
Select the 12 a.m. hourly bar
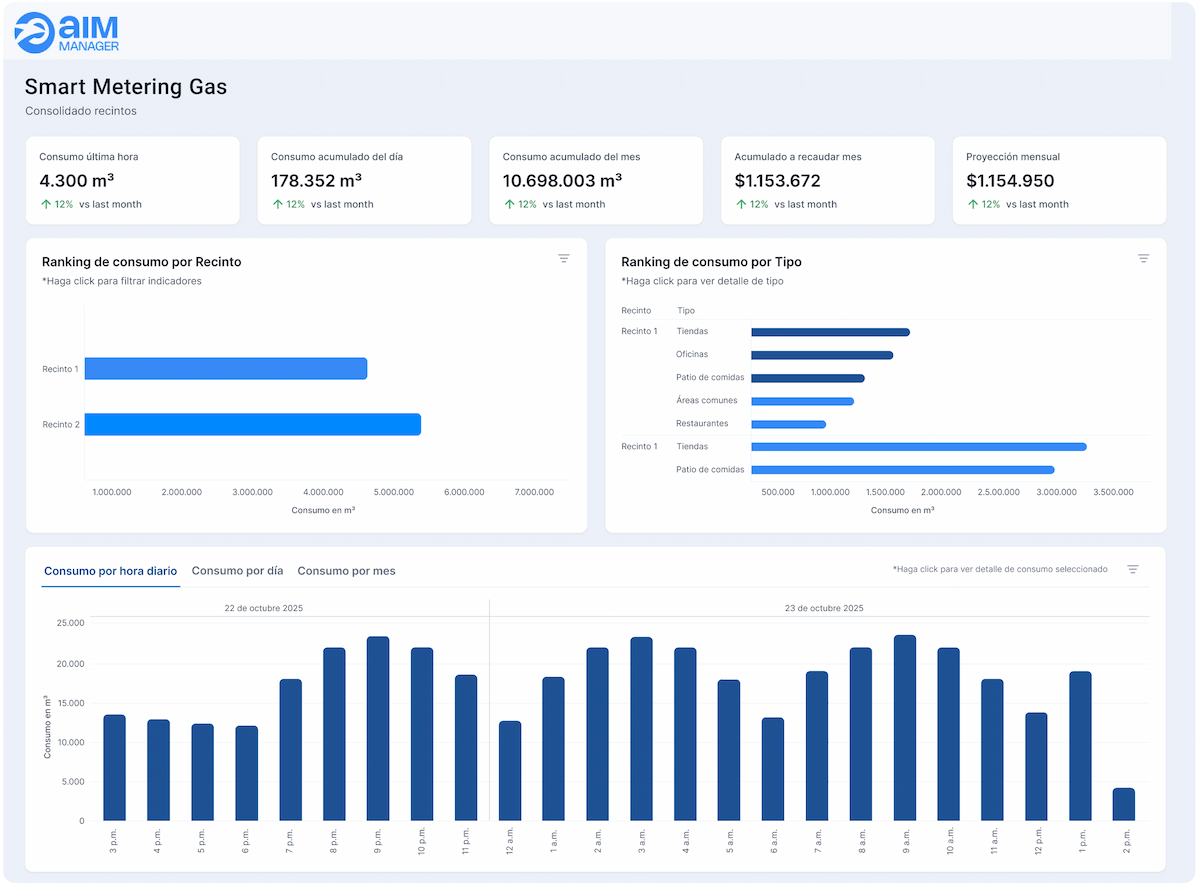coord(510,770)
